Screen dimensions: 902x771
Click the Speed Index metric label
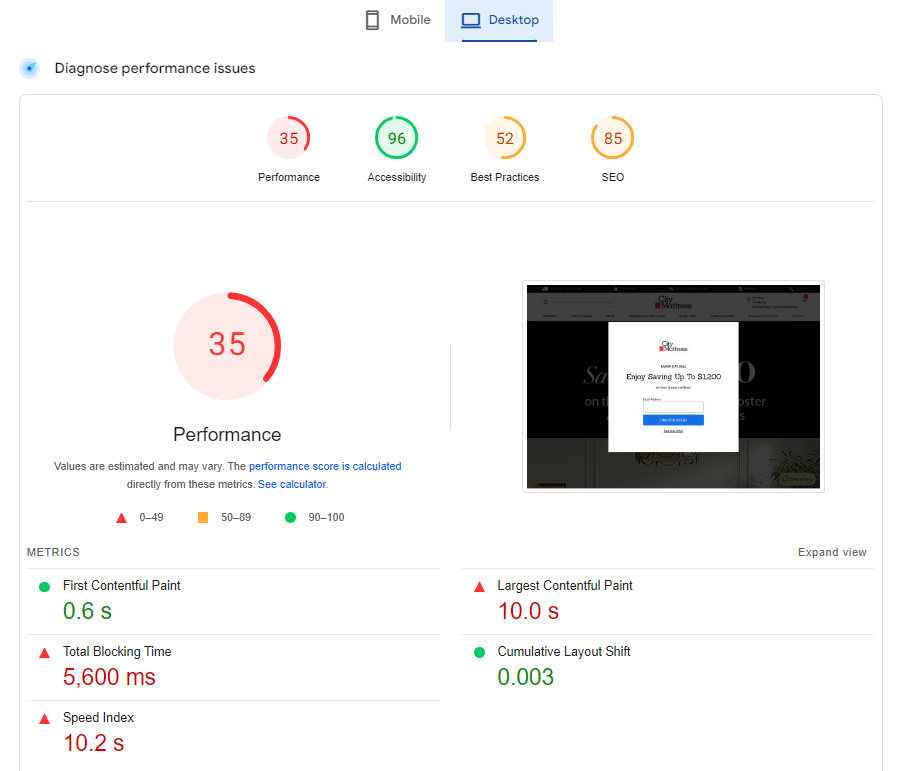tap(98, 718)
